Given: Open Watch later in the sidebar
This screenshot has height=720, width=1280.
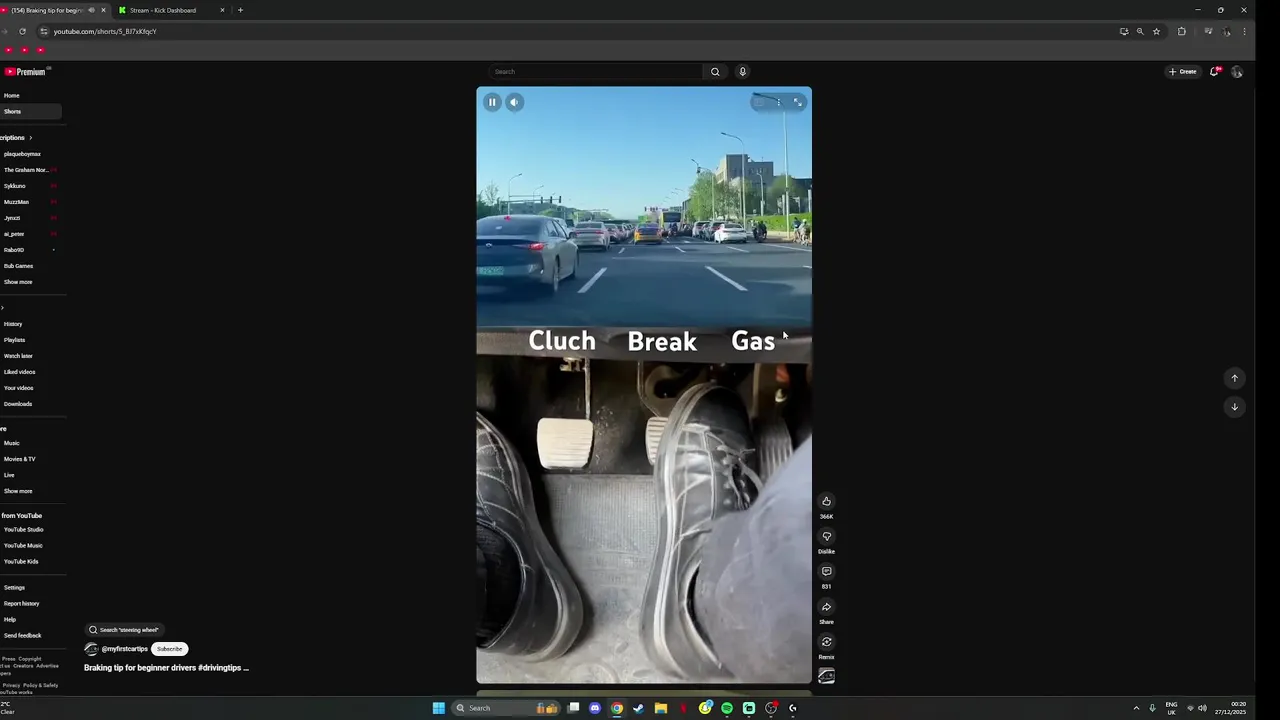Looking at the screenshot, I should coord(18,356).
